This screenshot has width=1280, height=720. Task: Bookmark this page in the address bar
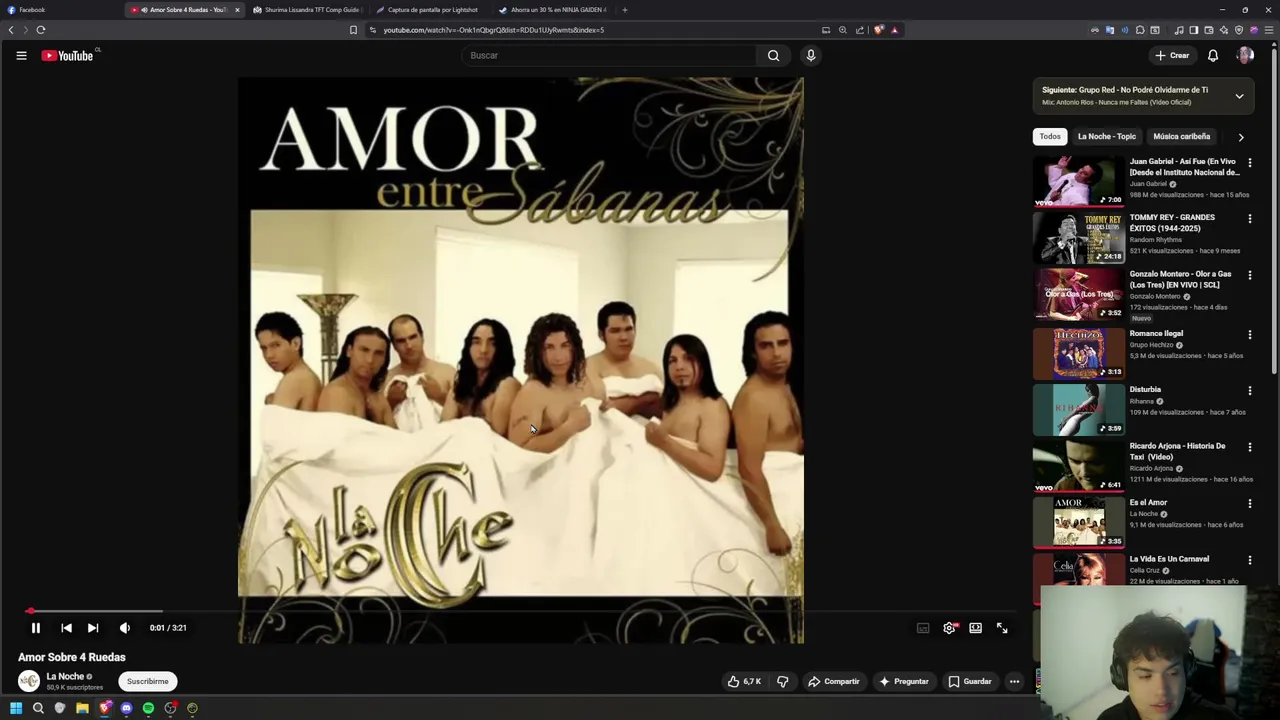pyautogui.click(x=353, y=30)
